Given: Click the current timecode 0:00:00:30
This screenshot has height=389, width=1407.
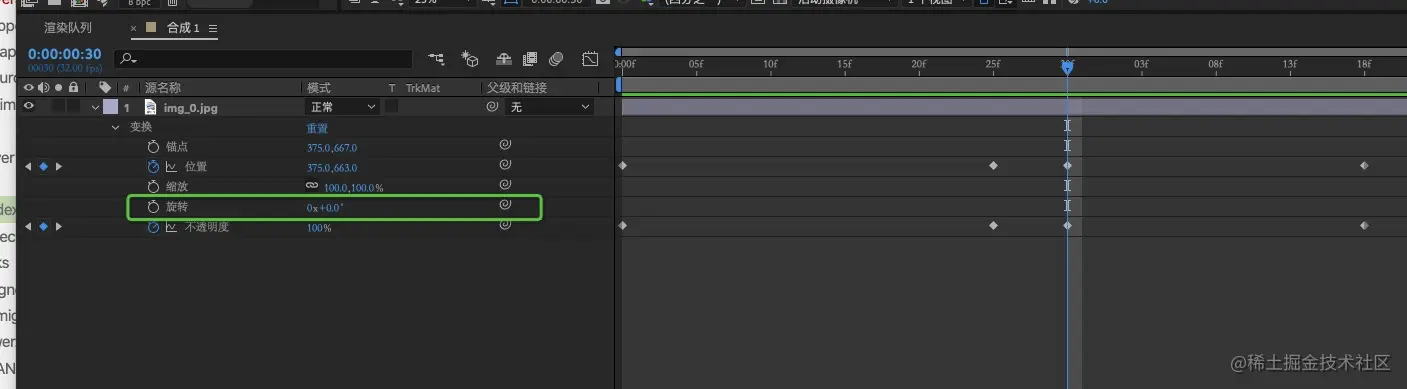Looking at the screenshot, I should [64, 54].
